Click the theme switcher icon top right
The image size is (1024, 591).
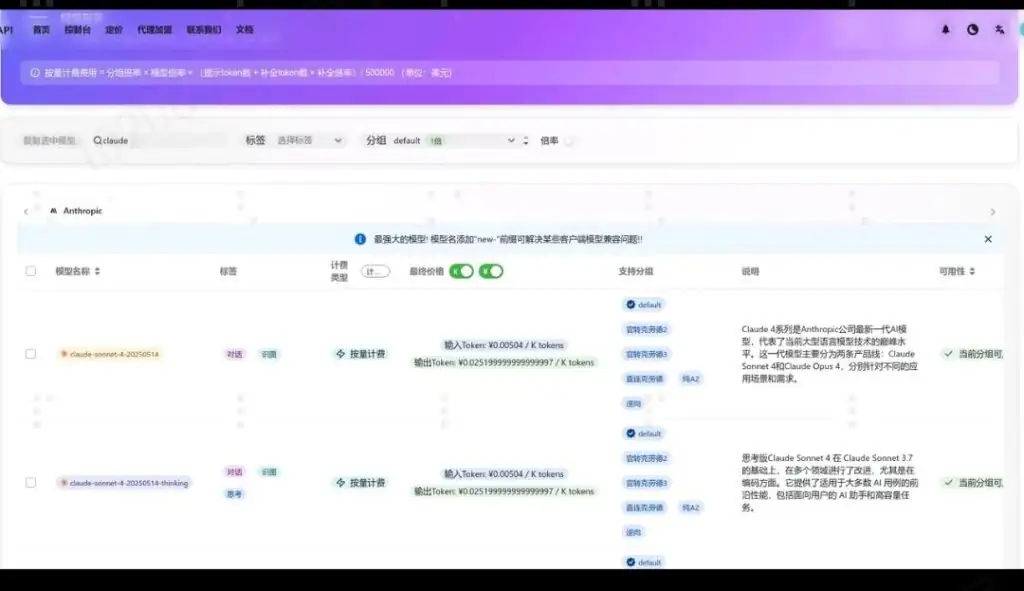[x=971, y=30]
